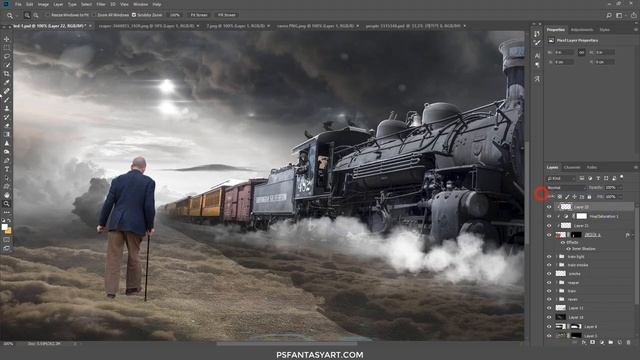Image resolution: width=640 pixels, height=360 pixels.
Task: Open the Filter menu
Action: [101, 4]
